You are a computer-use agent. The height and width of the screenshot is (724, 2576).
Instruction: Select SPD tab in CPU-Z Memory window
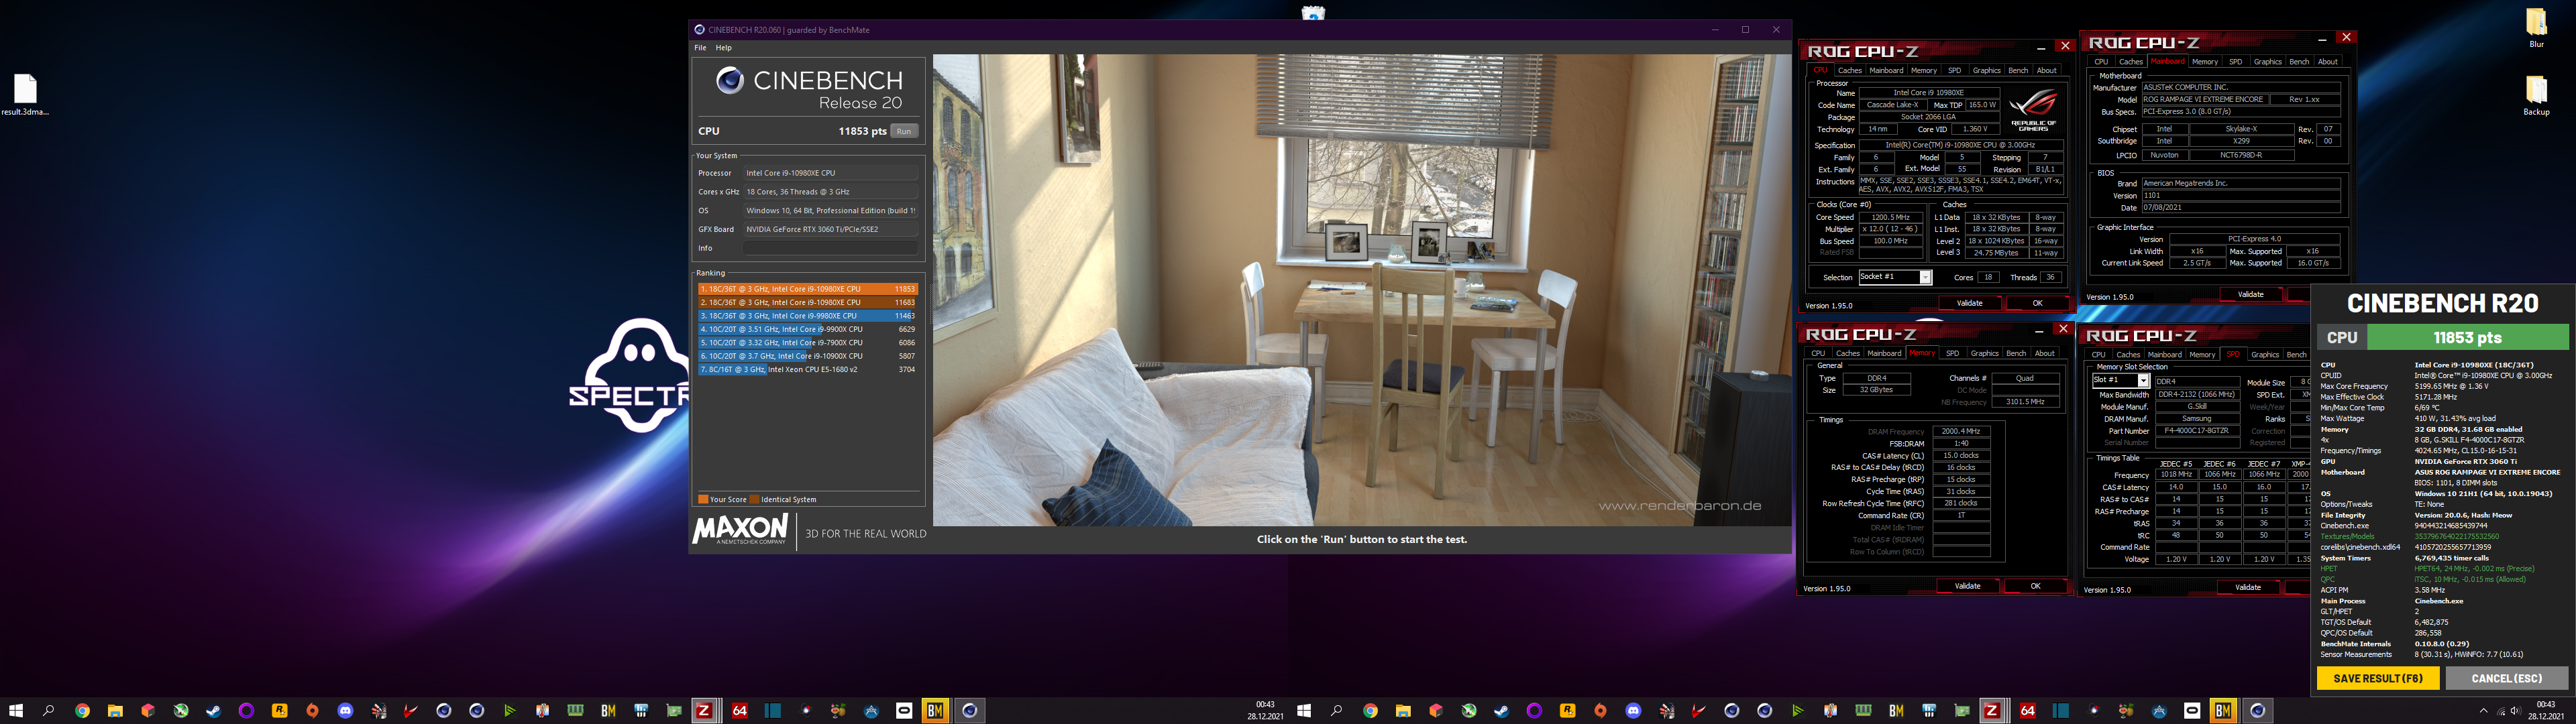1952,353
